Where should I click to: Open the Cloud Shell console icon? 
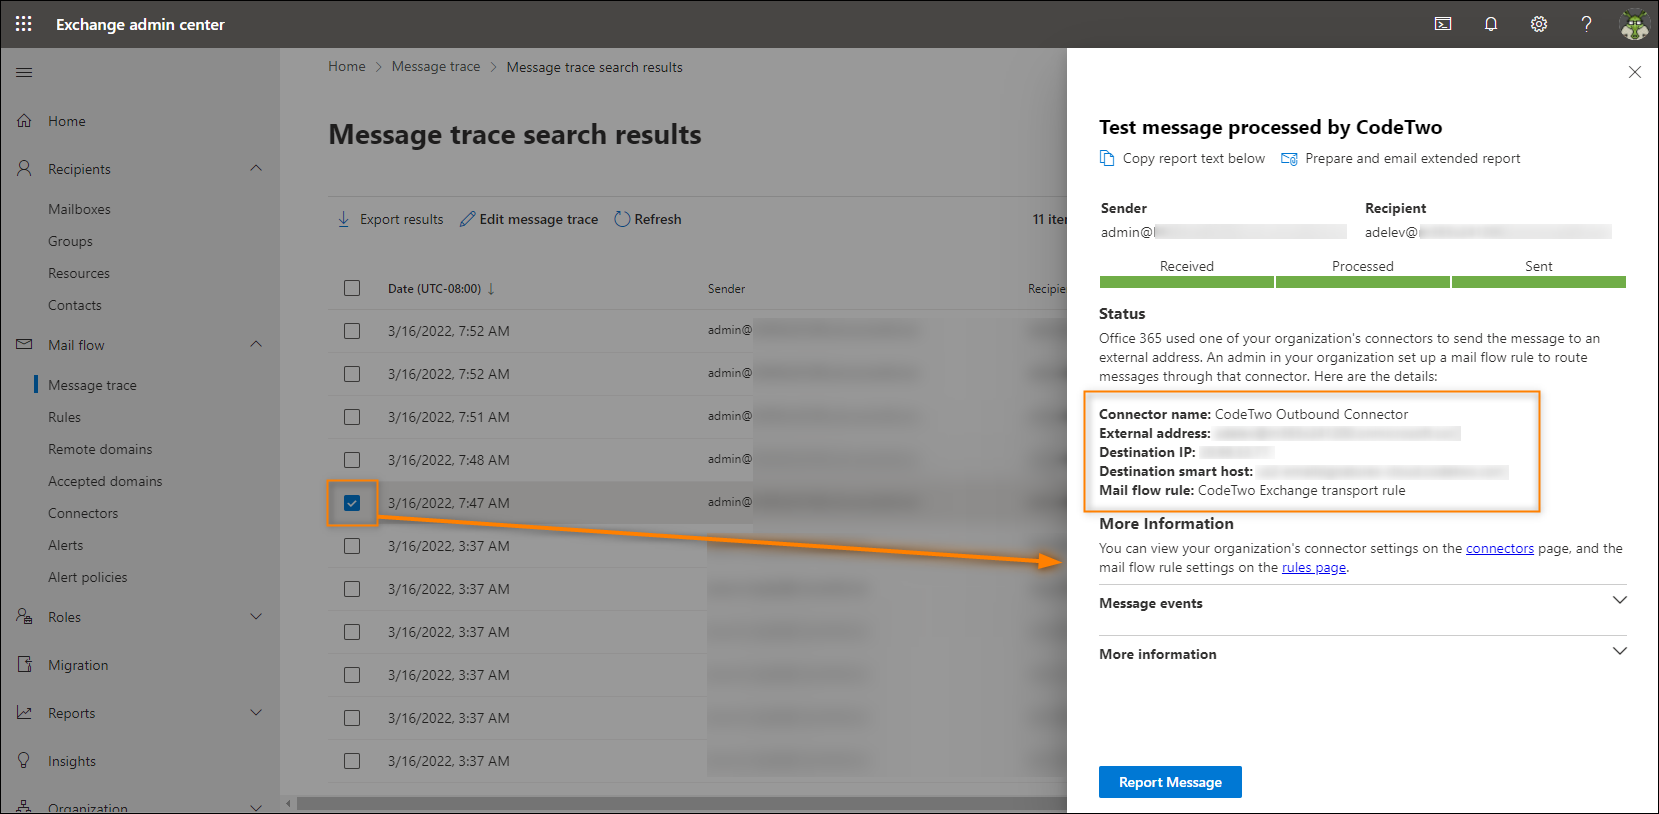(1443, 24)
